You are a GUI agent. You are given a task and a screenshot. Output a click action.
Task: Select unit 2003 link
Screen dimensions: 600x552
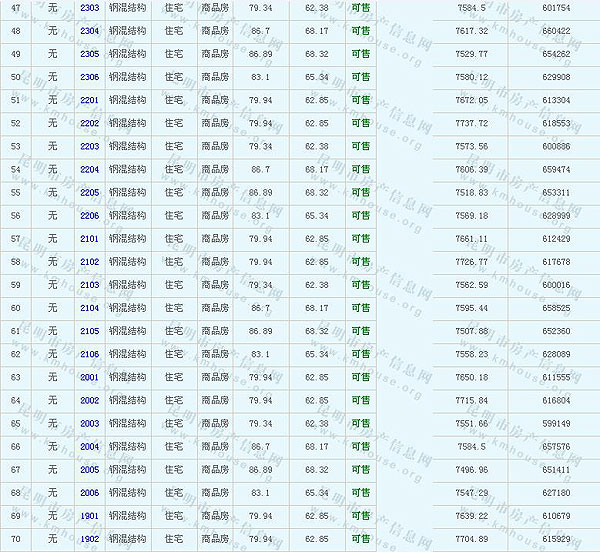click(x=89, y=423)
